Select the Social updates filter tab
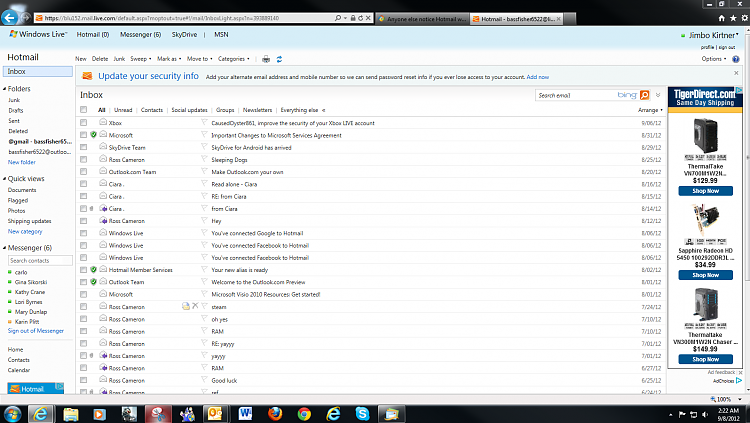Screen dimensions: 750x423 point(189,110)
